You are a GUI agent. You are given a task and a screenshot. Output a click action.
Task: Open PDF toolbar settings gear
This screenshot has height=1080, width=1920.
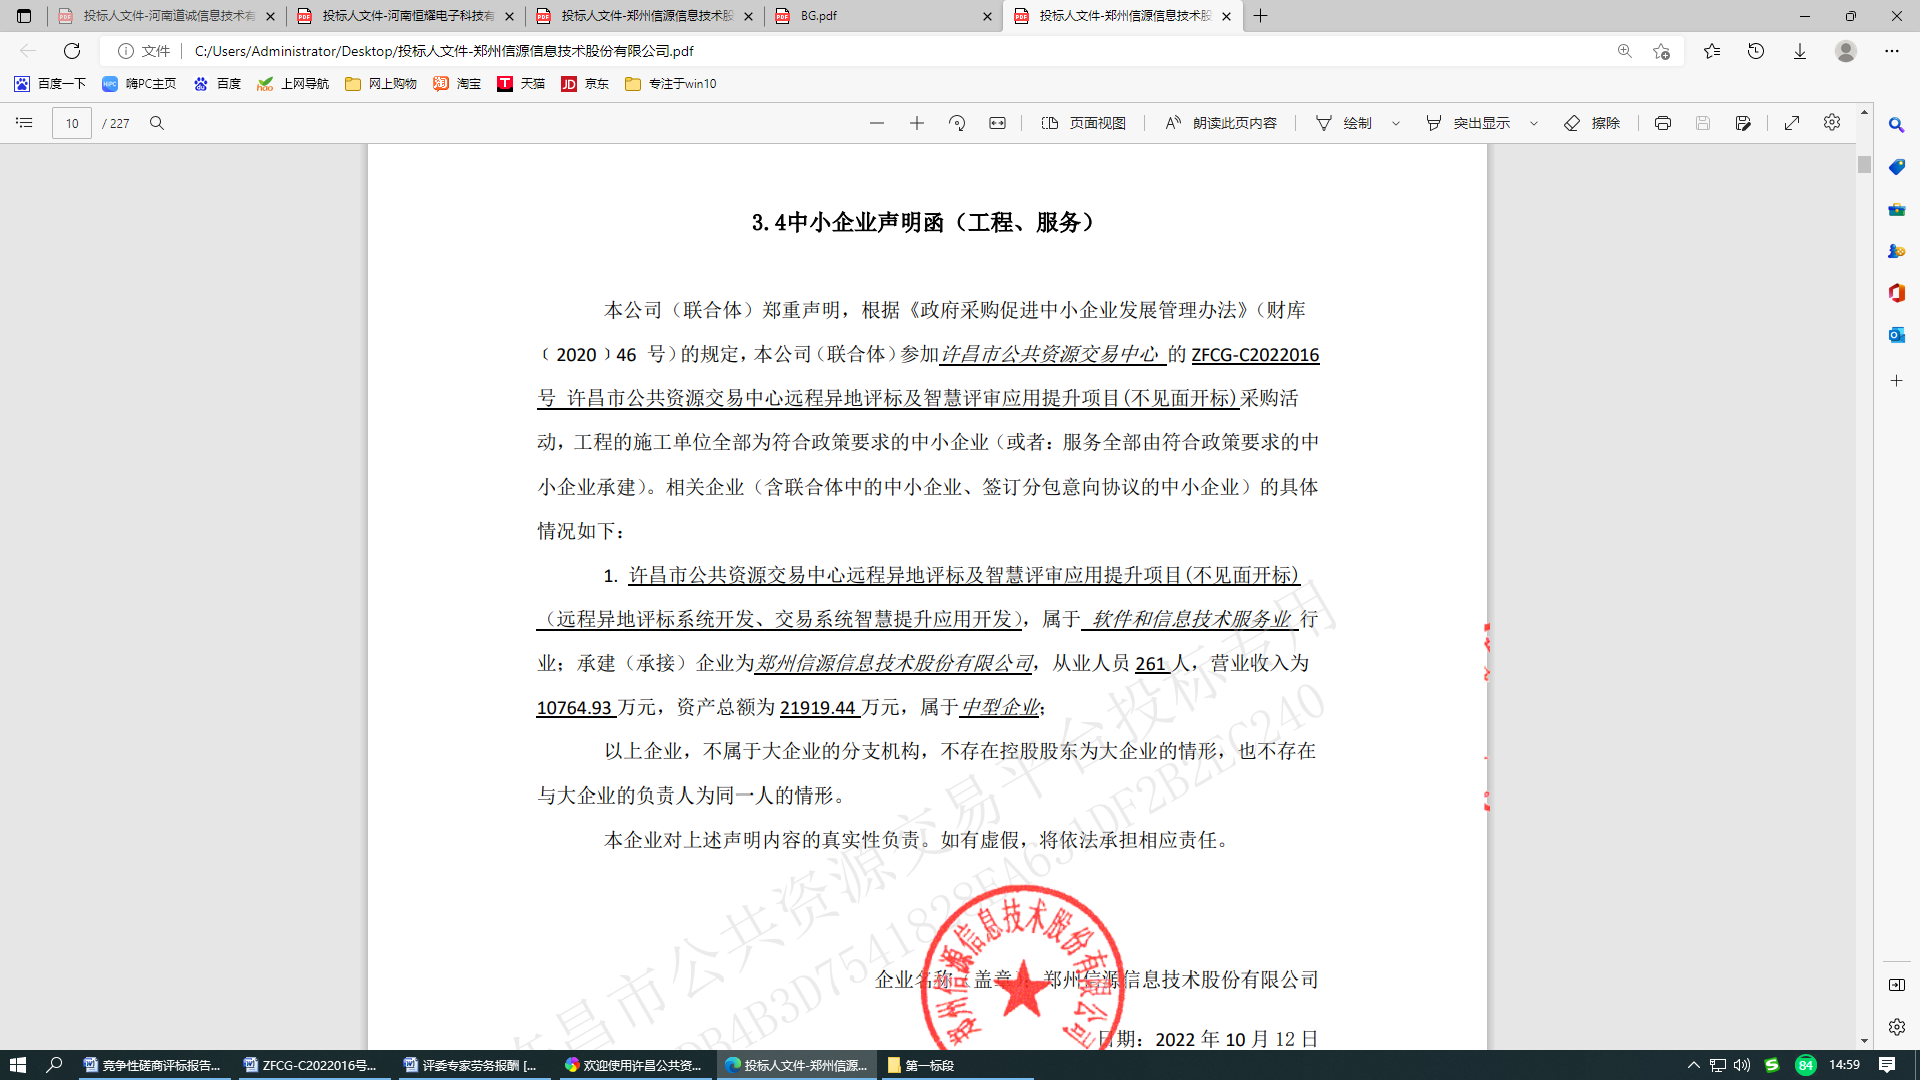tap(1832, 122)
